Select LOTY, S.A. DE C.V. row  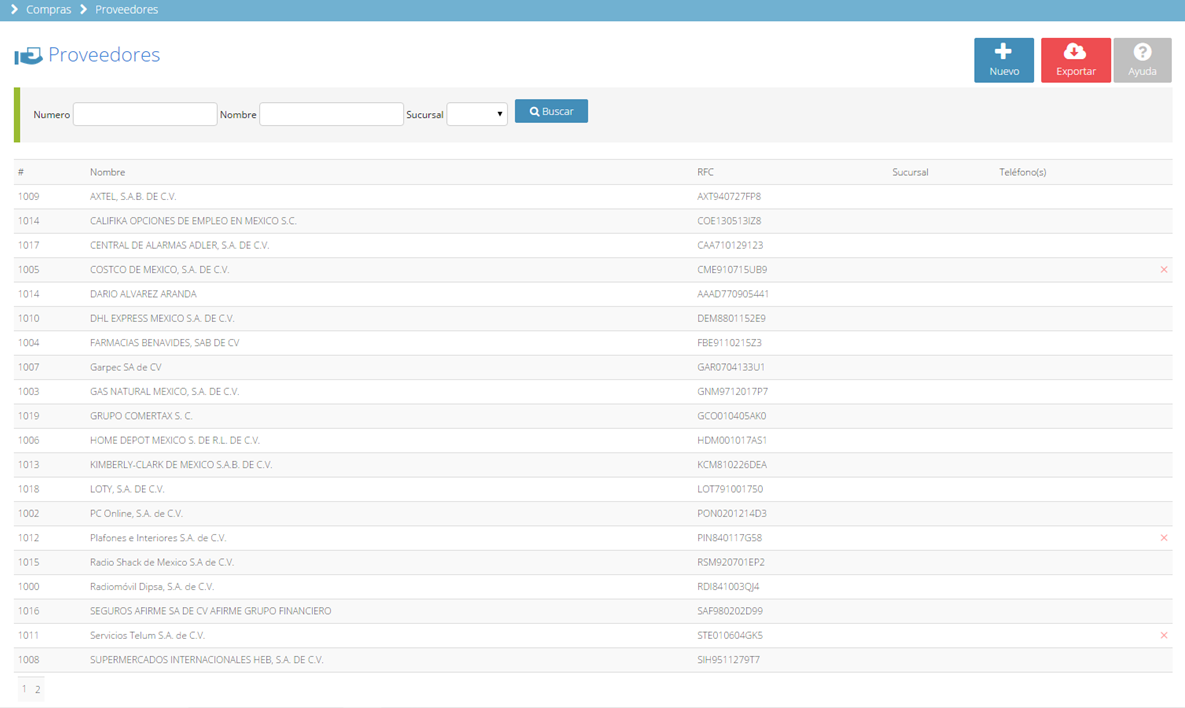click(593, 489)
